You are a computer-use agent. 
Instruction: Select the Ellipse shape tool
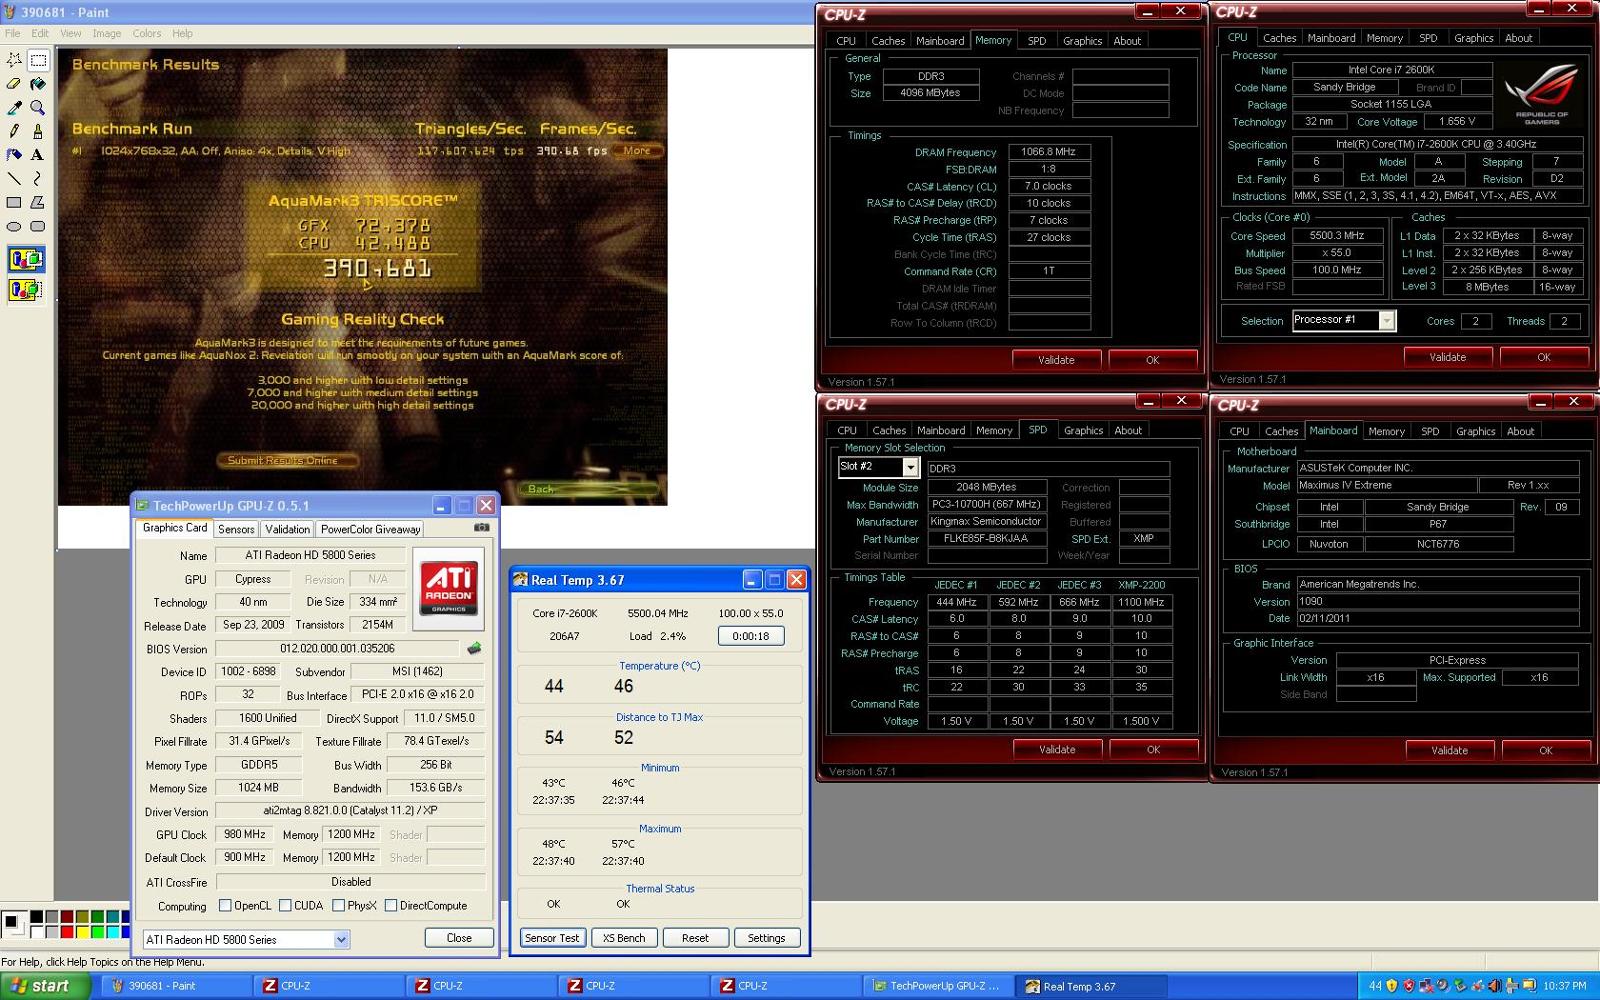click(14, 226)
